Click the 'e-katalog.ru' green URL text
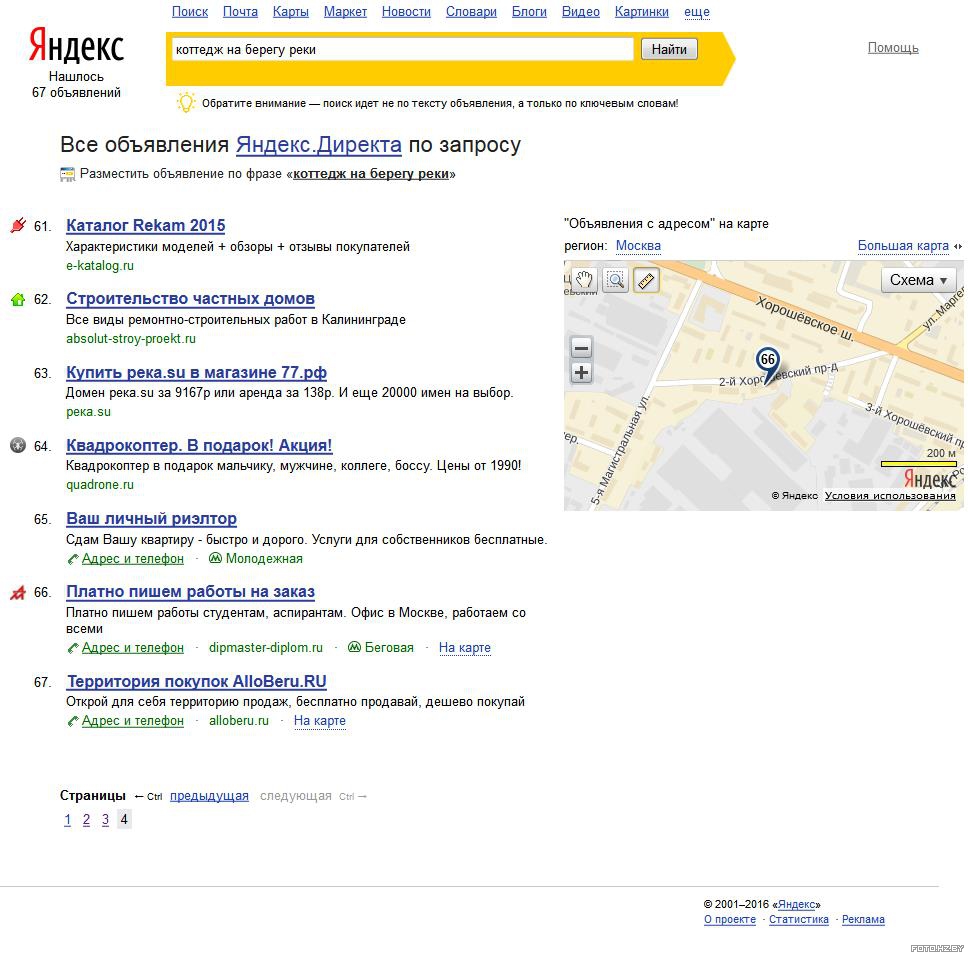 click(100, 265)
